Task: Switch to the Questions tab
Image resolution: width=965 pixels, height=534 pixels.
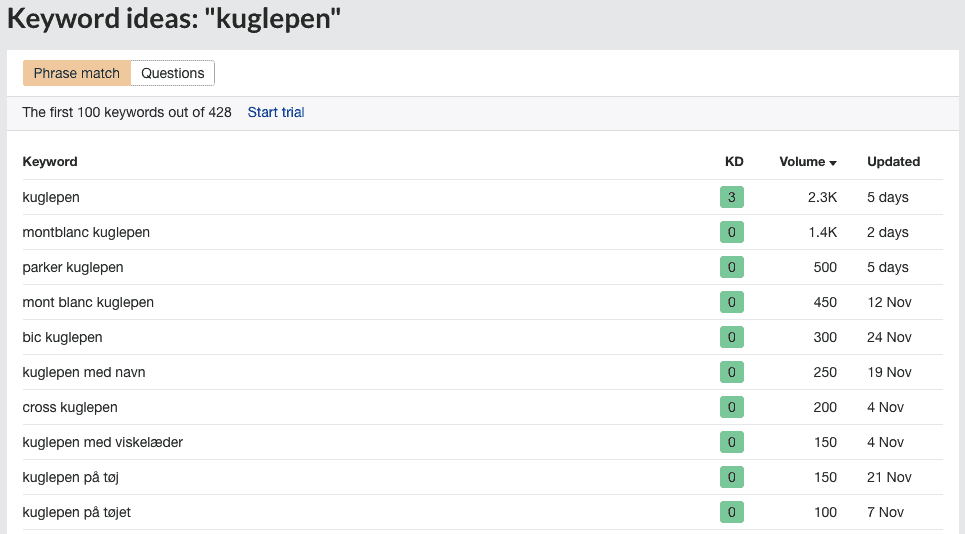Action: tap(172, 73)
